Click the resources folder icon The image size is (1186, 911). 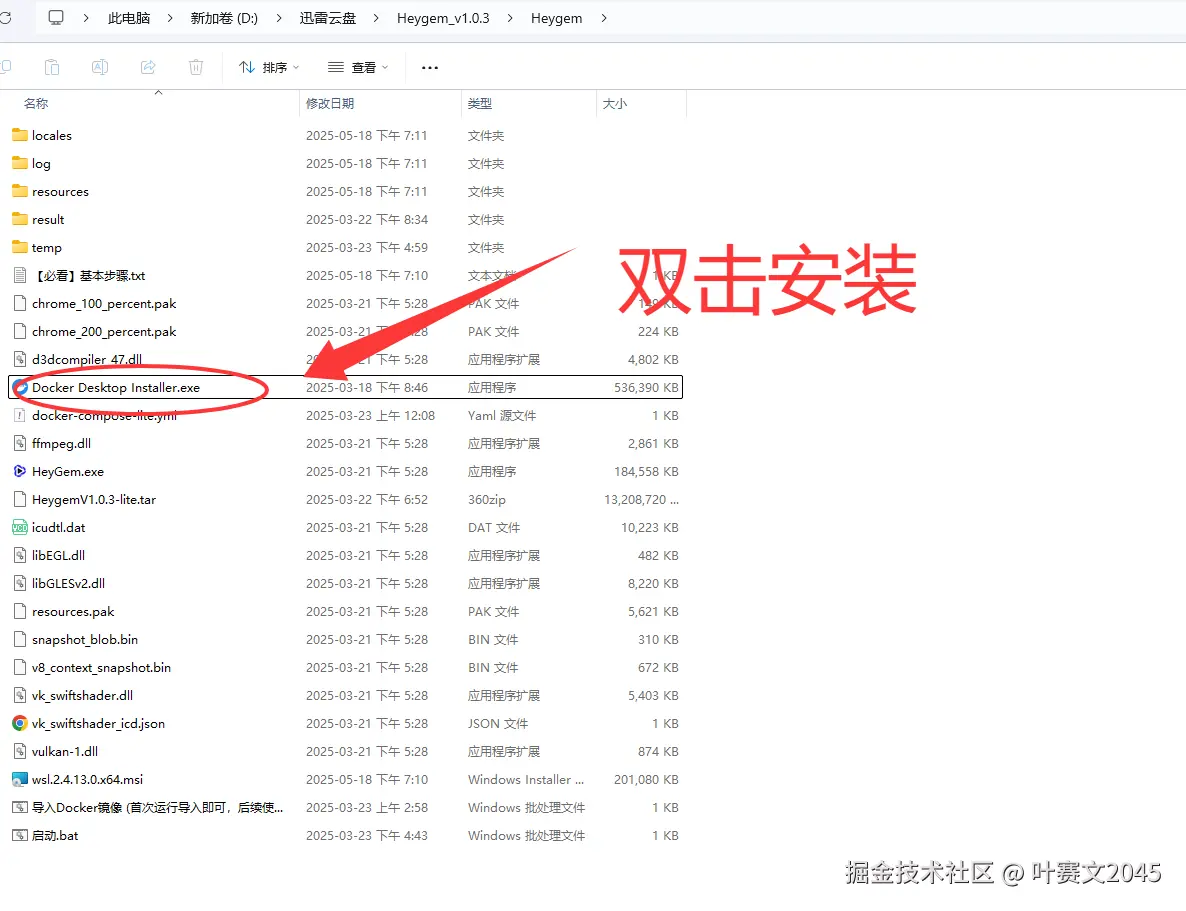coord(20,191)
